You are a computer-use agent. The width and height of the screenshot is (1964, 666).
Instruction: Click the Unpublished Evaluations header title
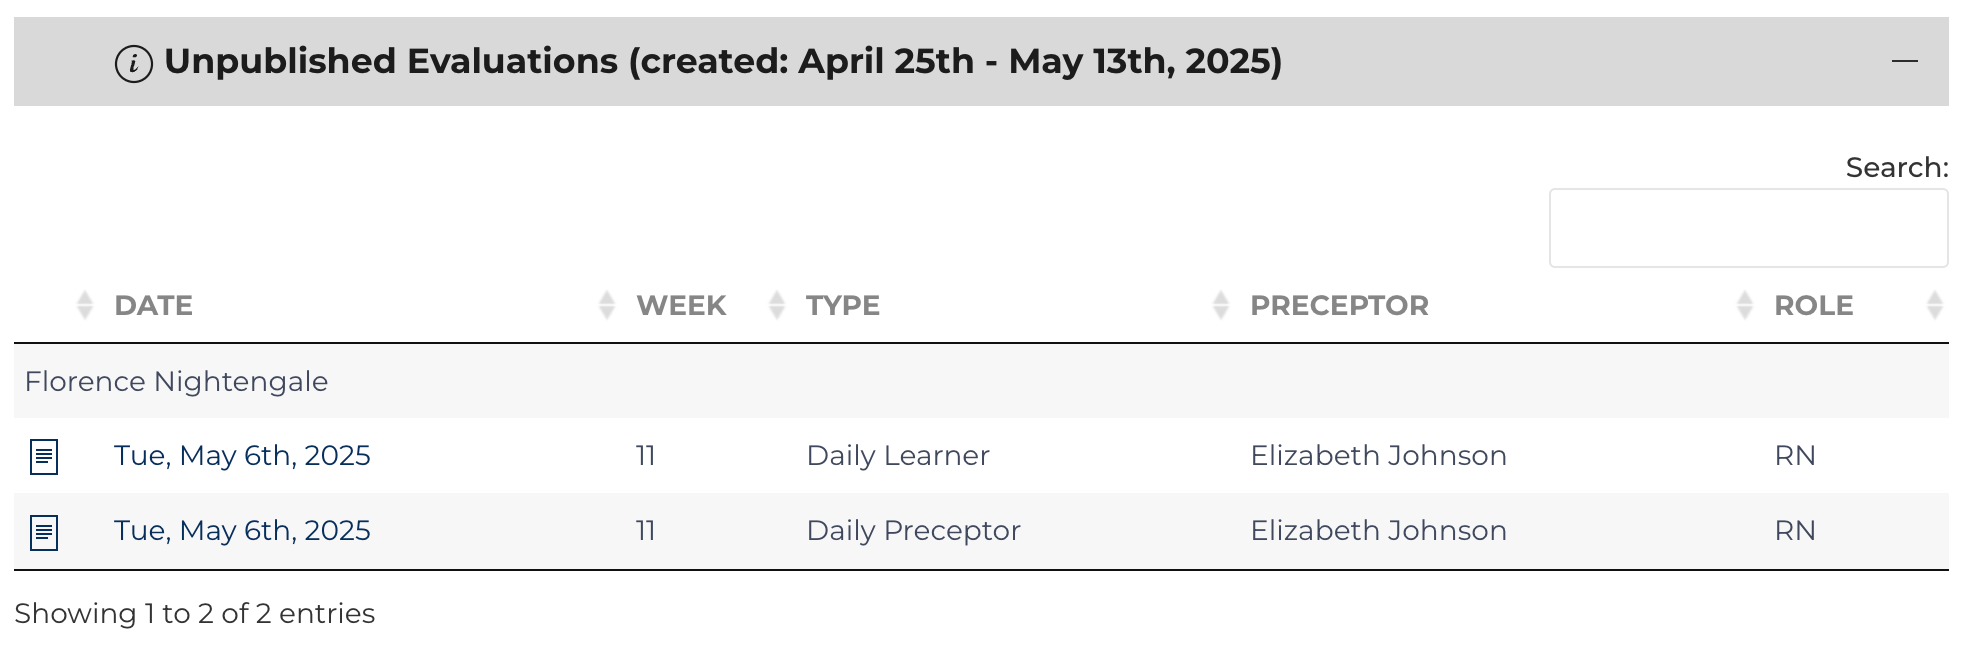click(x=722, y=62)
